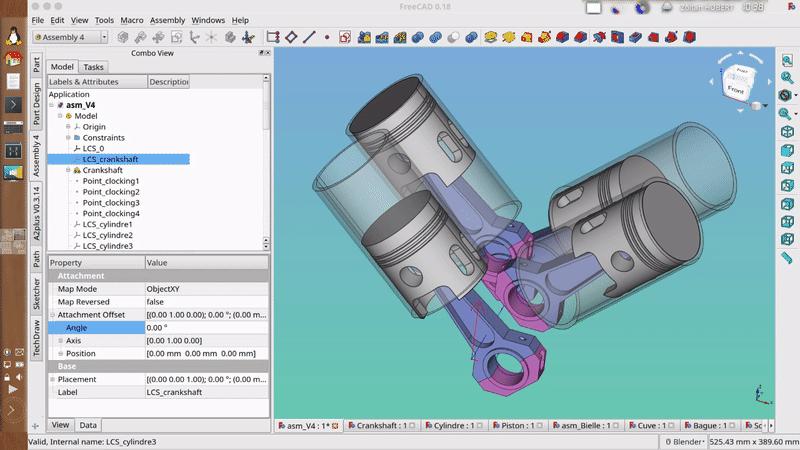The height and width of the screenshot is (450, 800).
Task: Click the measure distance ruler icon
Action: pyautogui.click(x=787, y=258)
